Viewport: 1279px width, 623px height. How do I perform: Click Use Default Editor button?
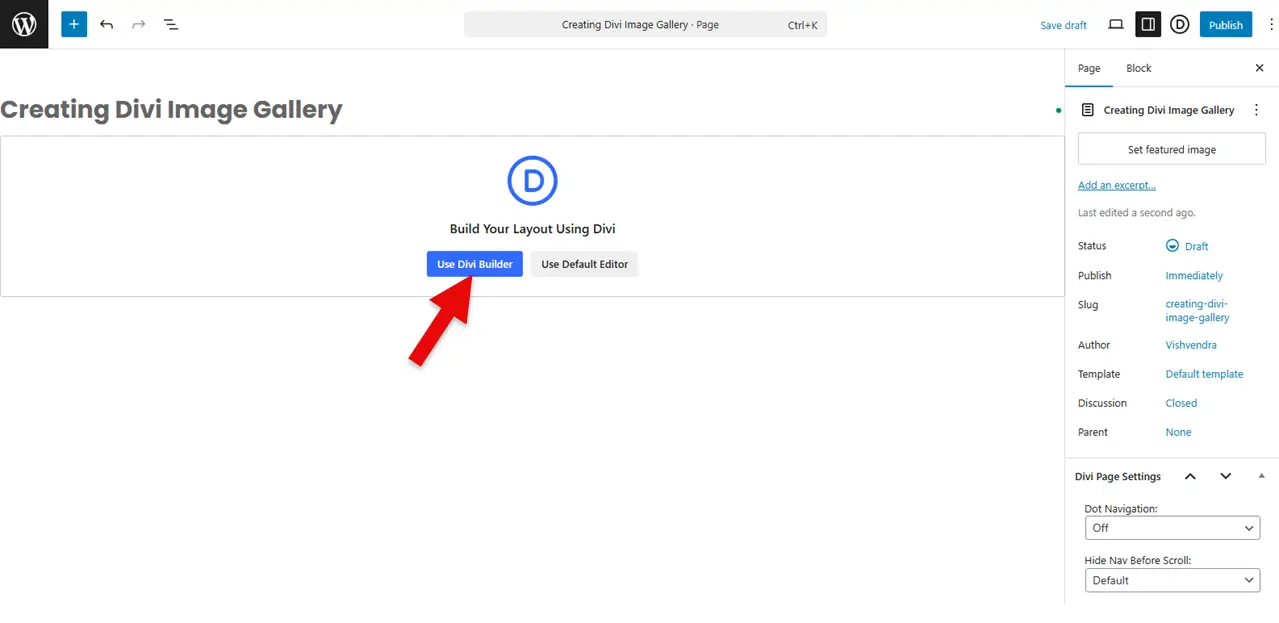(x=585, y=264)
